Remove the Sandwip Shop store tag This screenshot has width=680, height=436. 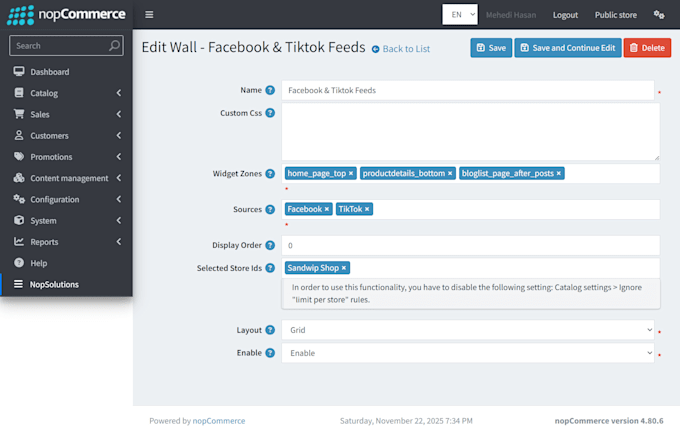coord(343,268)
